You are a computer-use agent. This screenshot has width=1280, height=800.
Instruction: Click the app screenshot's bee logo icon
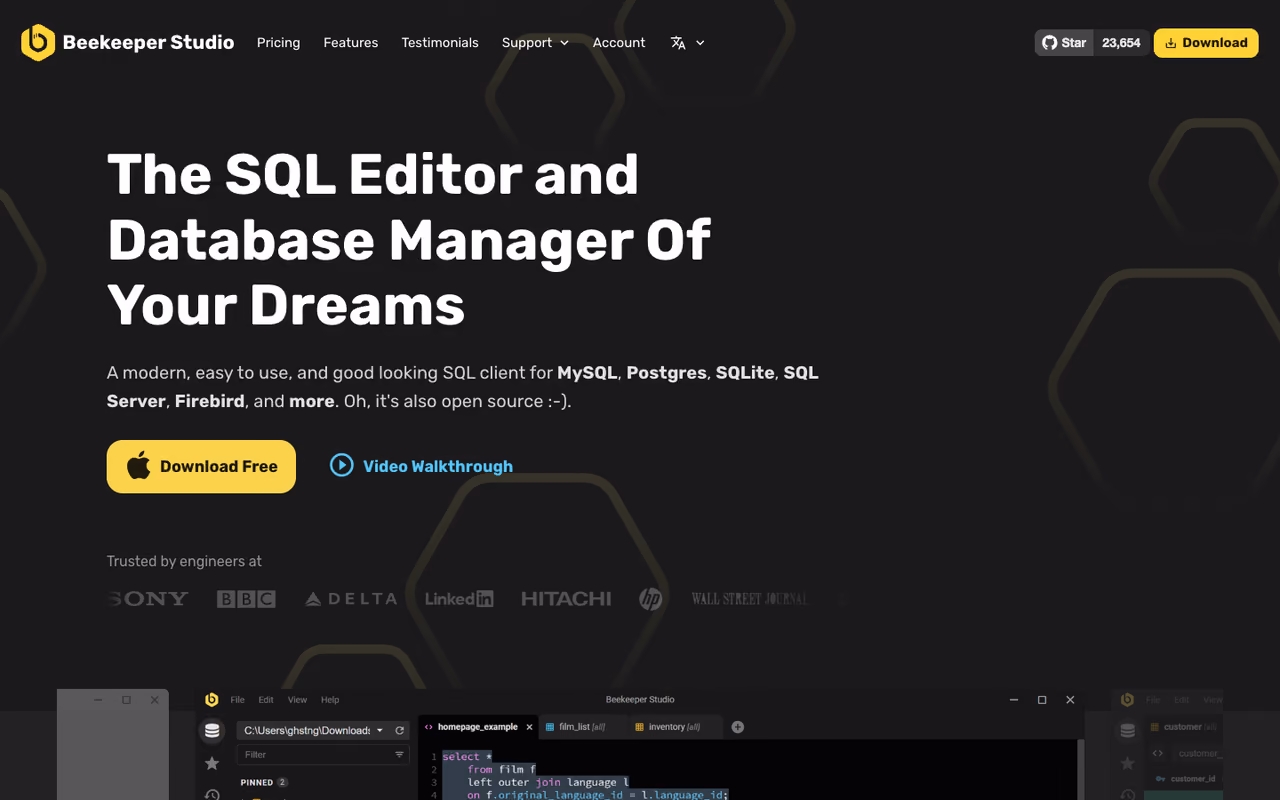coord(212,699)
